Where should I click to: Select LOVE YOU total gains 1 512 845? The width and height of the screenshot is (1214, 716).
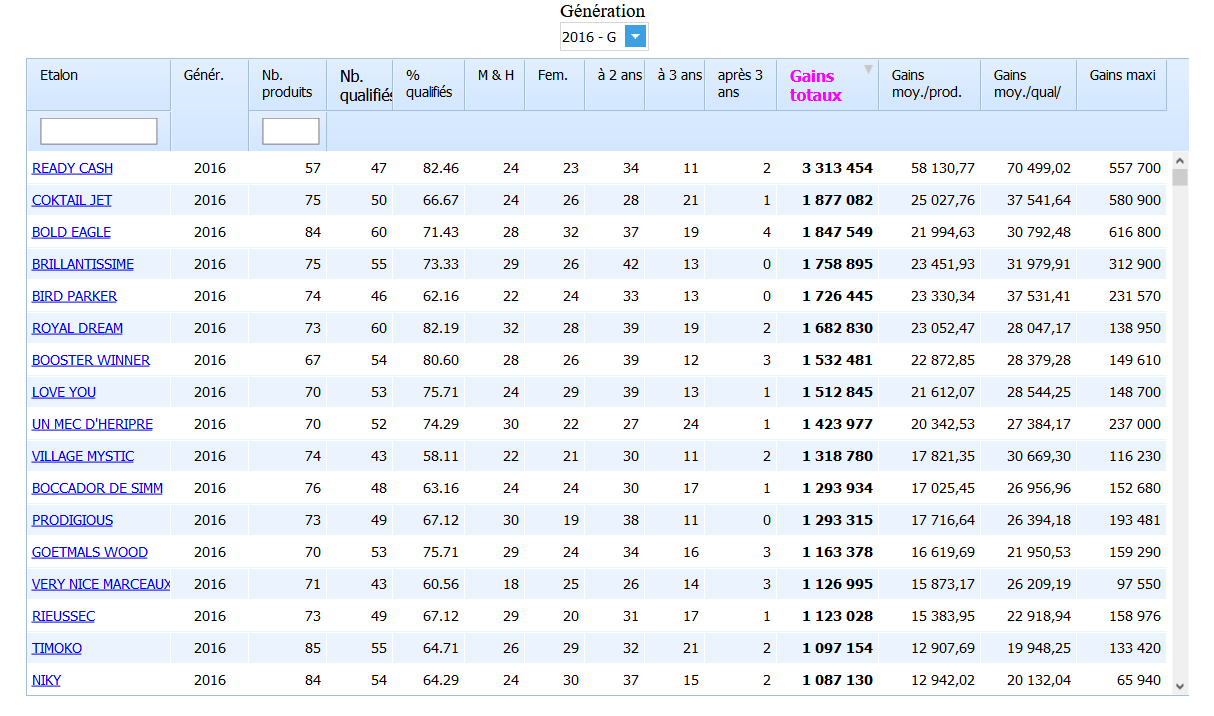click(x=837, y=392)
